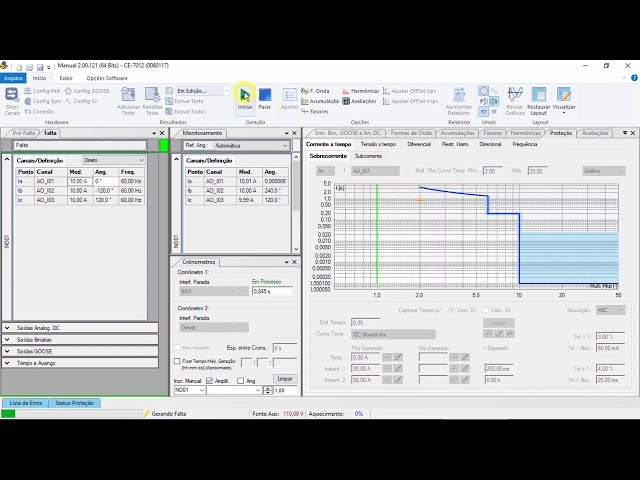The width and height of the screenshot is (640, 480).
Task: Open Direc Canais channel direction icon
Action: pyautogui.click(x=12, y=95)
